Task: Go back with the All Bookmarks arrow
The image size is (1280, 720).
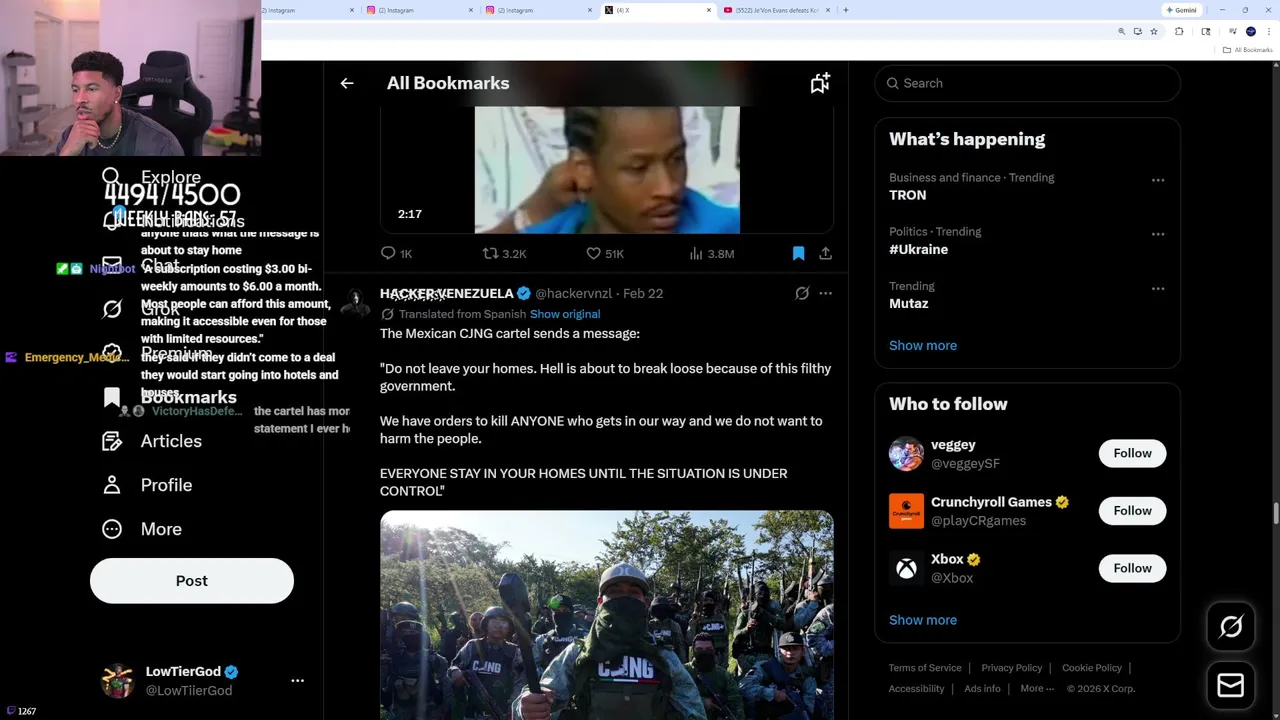Action: pyautogui.click(x=347, y=83)
